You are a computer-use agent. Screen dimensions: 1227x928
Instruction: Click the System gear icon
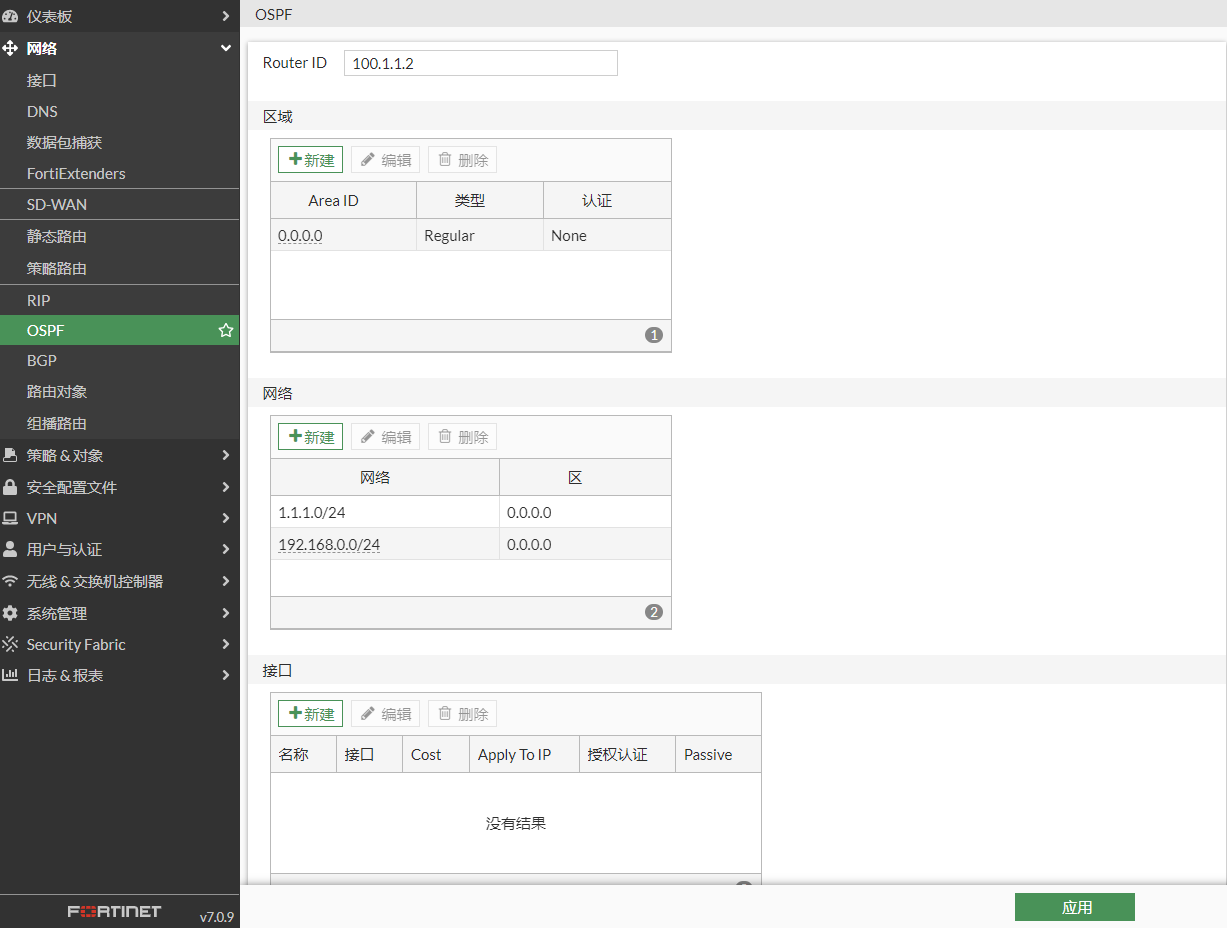tap(10, 613)
